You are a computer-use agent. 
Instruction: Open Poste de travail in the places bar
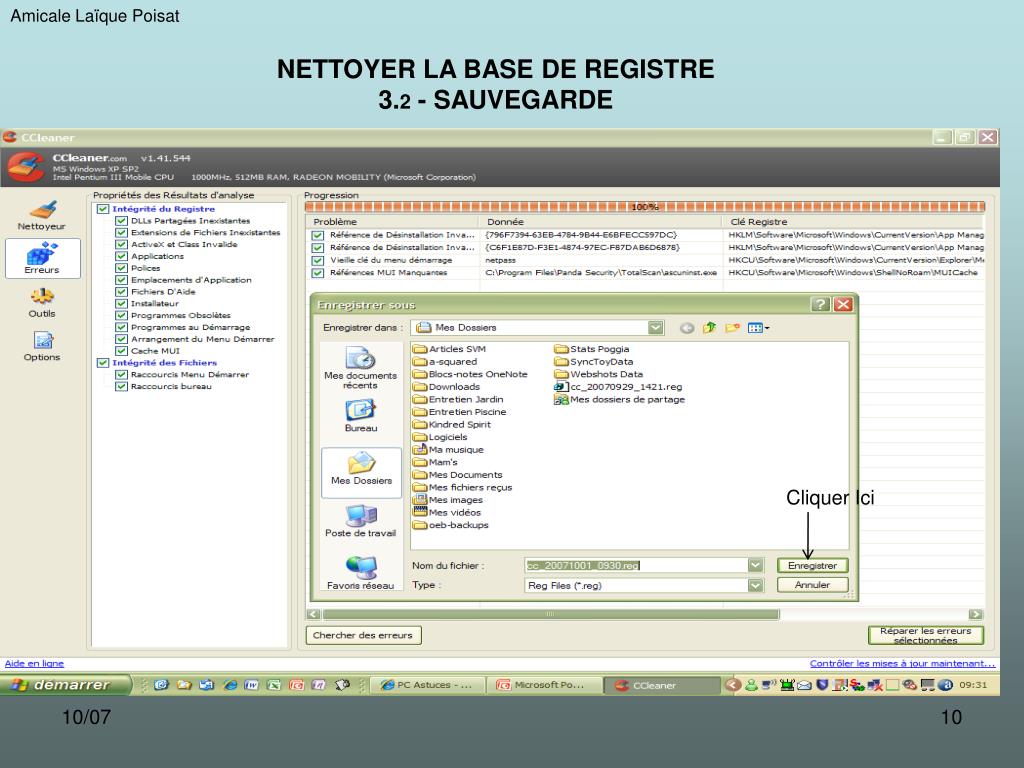click(x=360, y=520)
